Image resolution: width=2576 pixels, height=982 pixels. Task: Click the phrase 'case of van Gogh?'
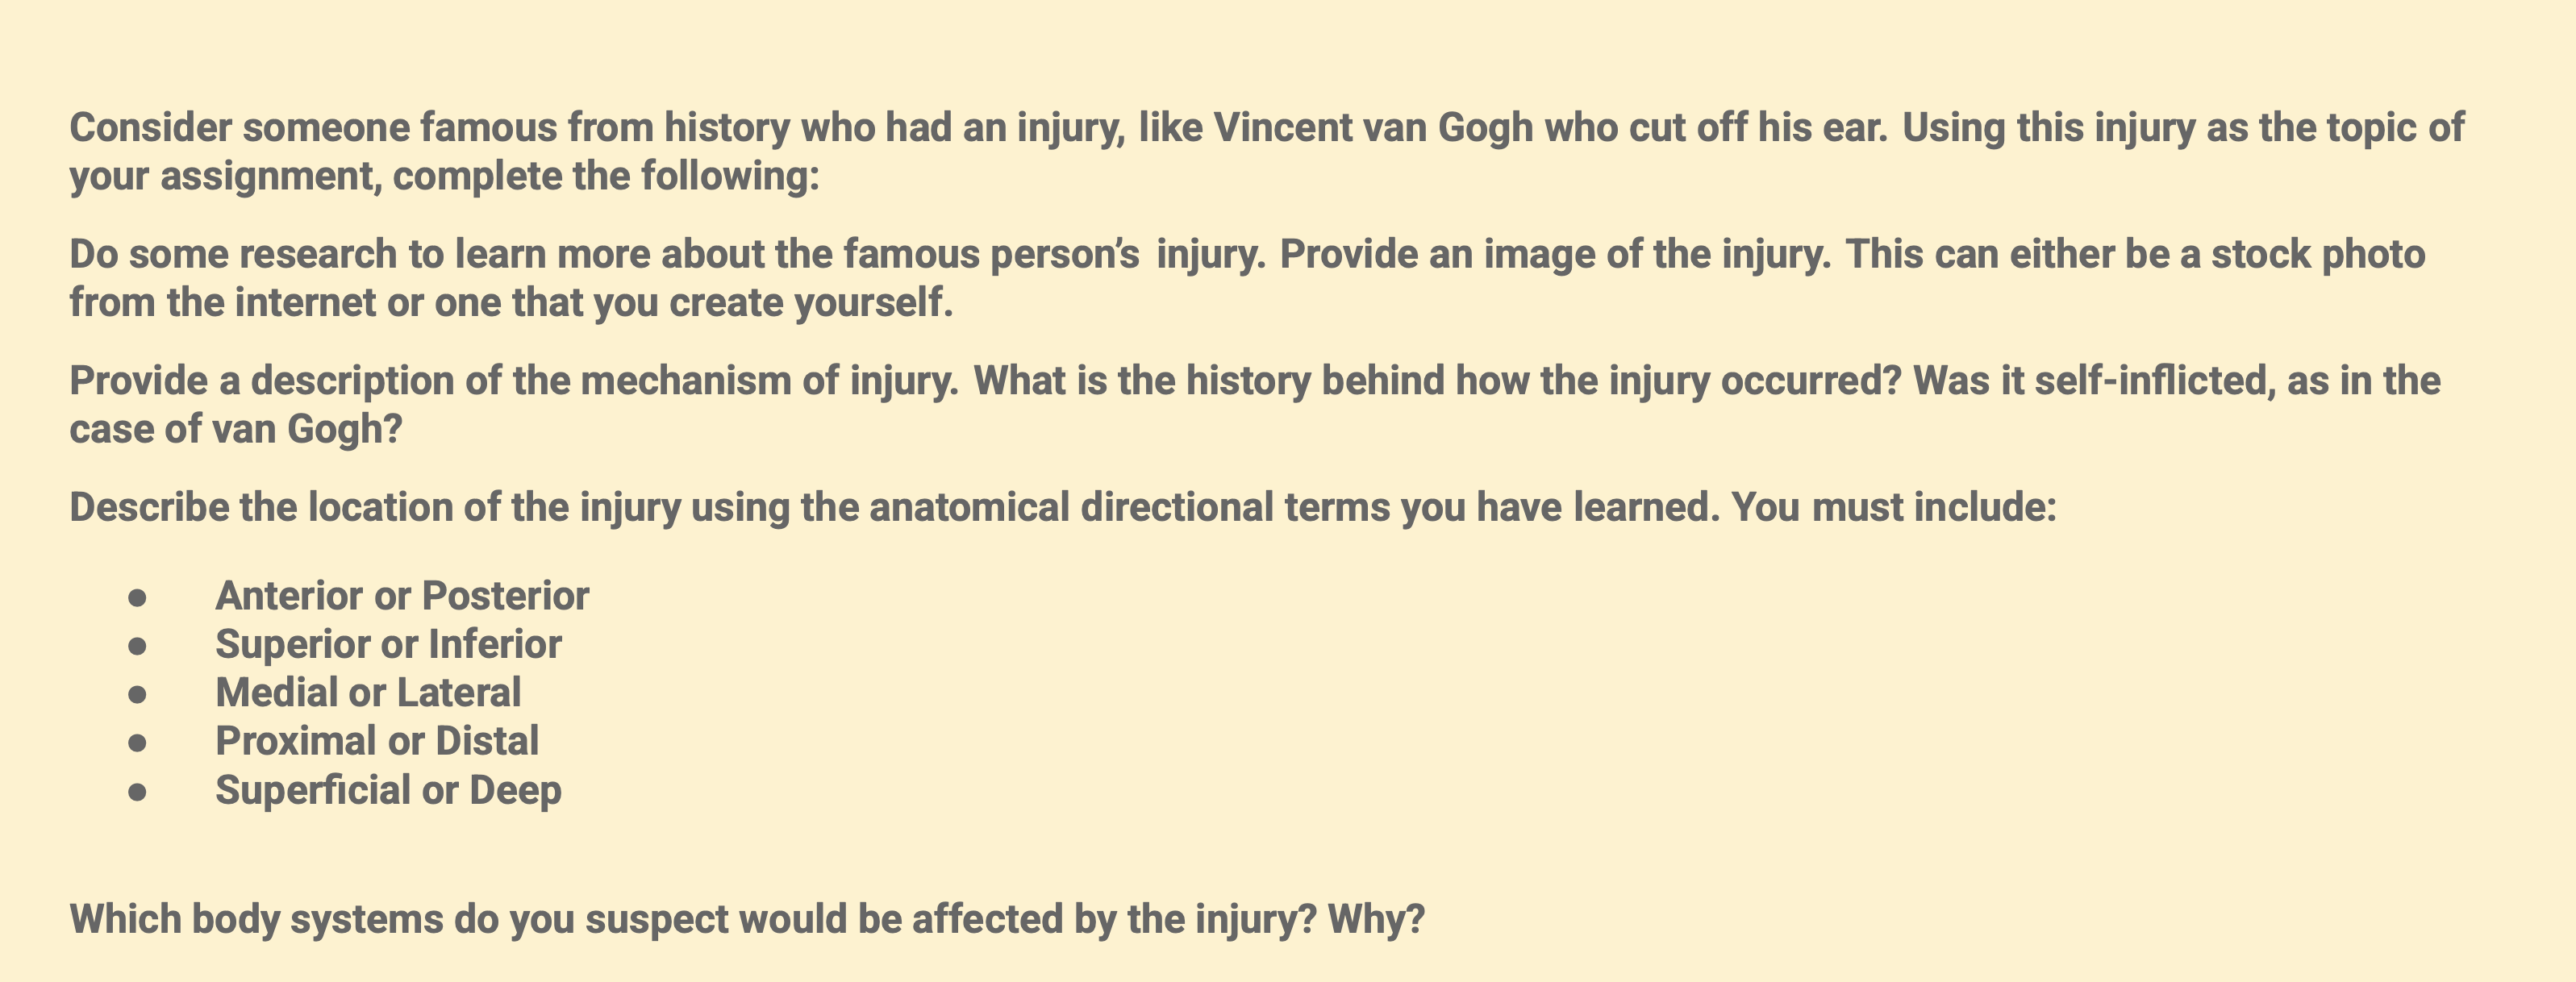click(236, 429)
